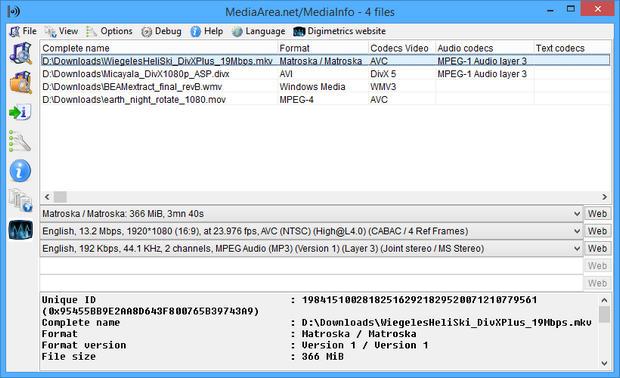Open the View menu

(x=61, y=31)
